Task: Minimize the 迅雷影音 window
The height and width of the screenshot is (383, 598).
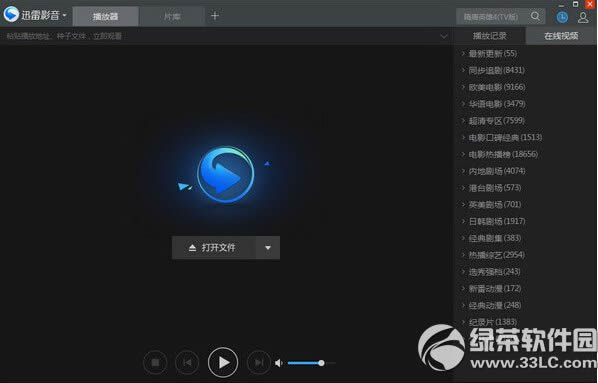Action: pyautogui.click(x=561, y=5)
